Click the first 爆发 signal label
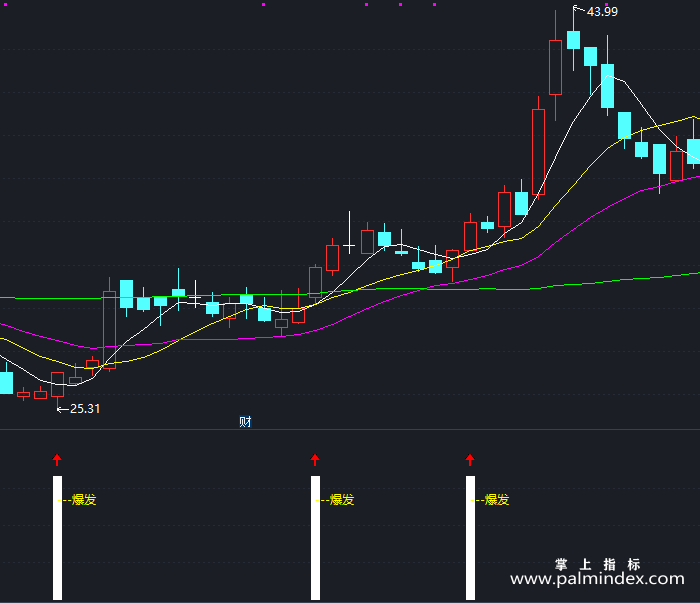Viewport: 700px width, 603px height. [84, 499]
